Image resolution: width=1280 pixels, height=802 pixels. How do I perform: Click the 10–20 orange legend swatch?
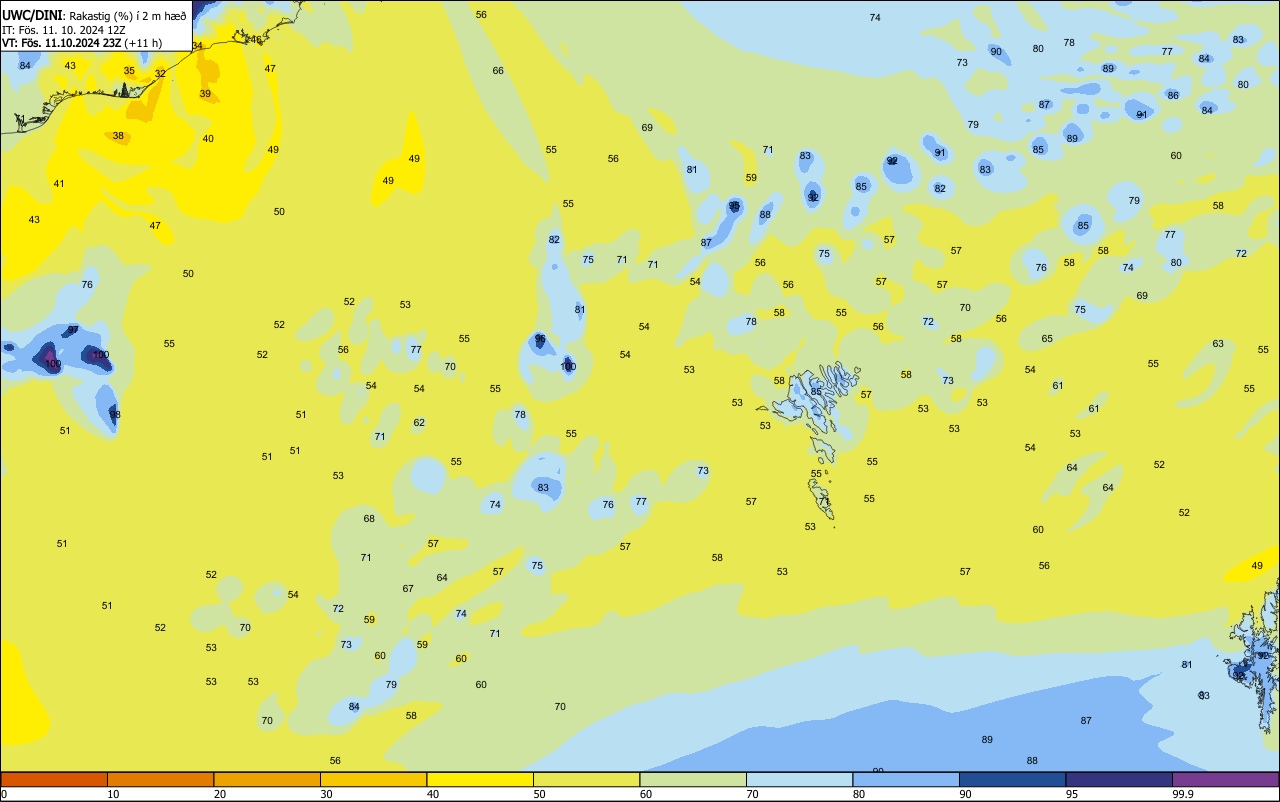pyautogui.click(x=160, y=779)
